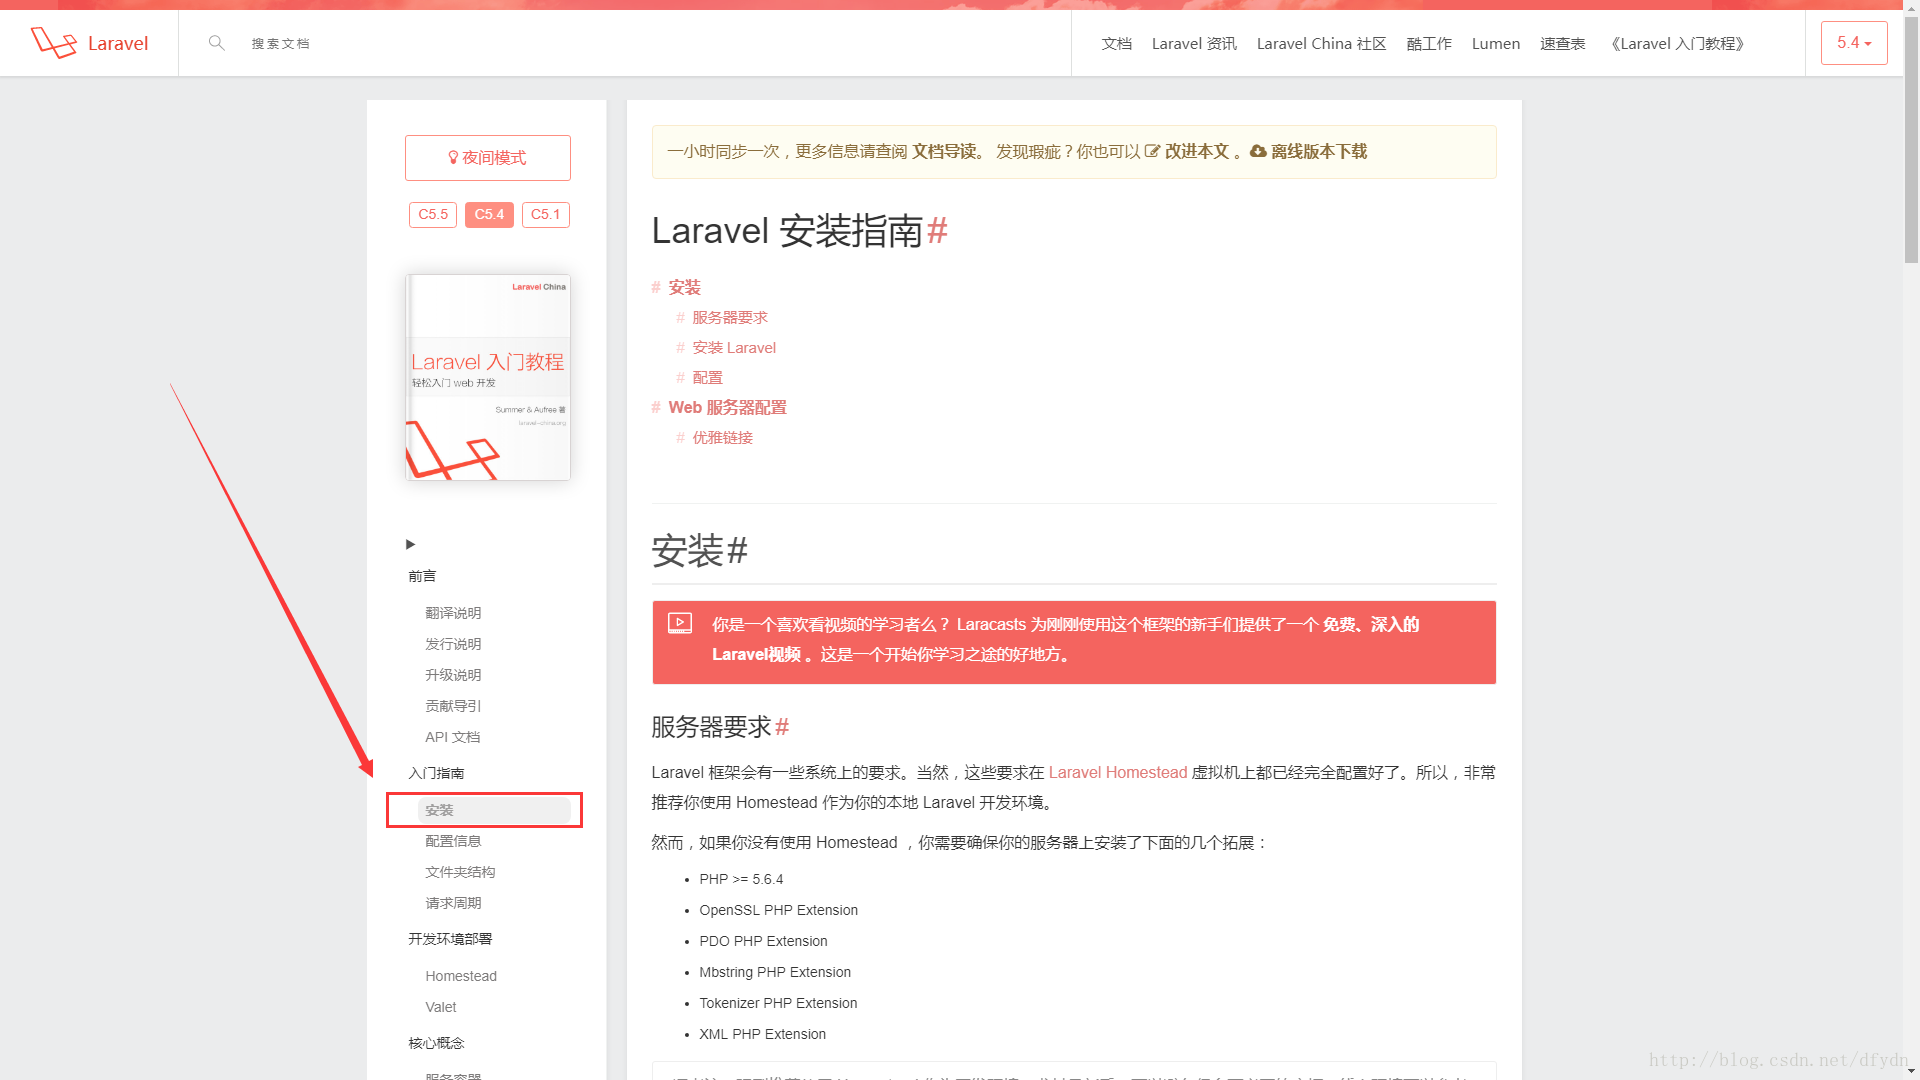Open the Lumen nav item

(1496, 44)
